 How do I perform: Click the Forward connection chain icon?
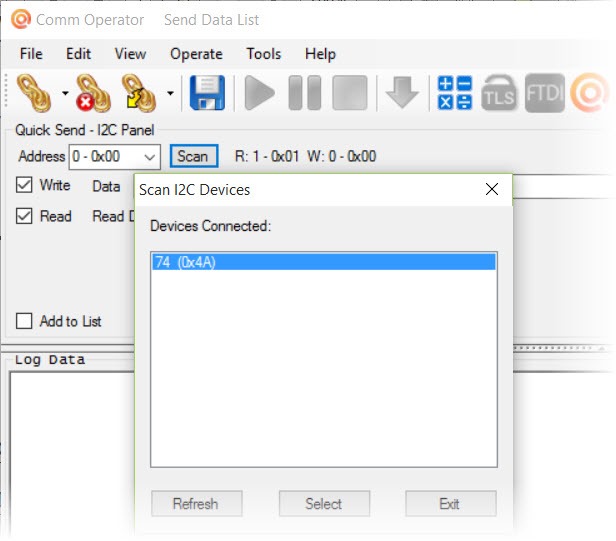pos(139,94)
